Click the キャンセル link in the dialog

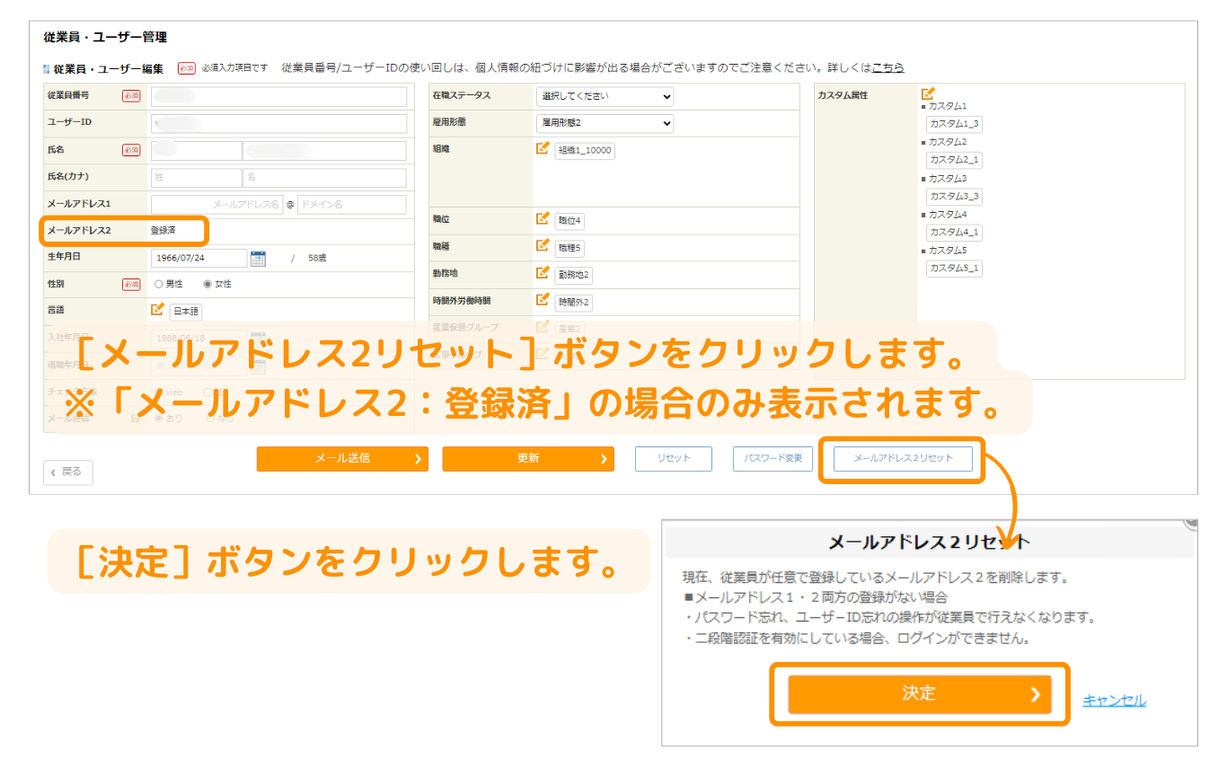tap(1114, 701)
